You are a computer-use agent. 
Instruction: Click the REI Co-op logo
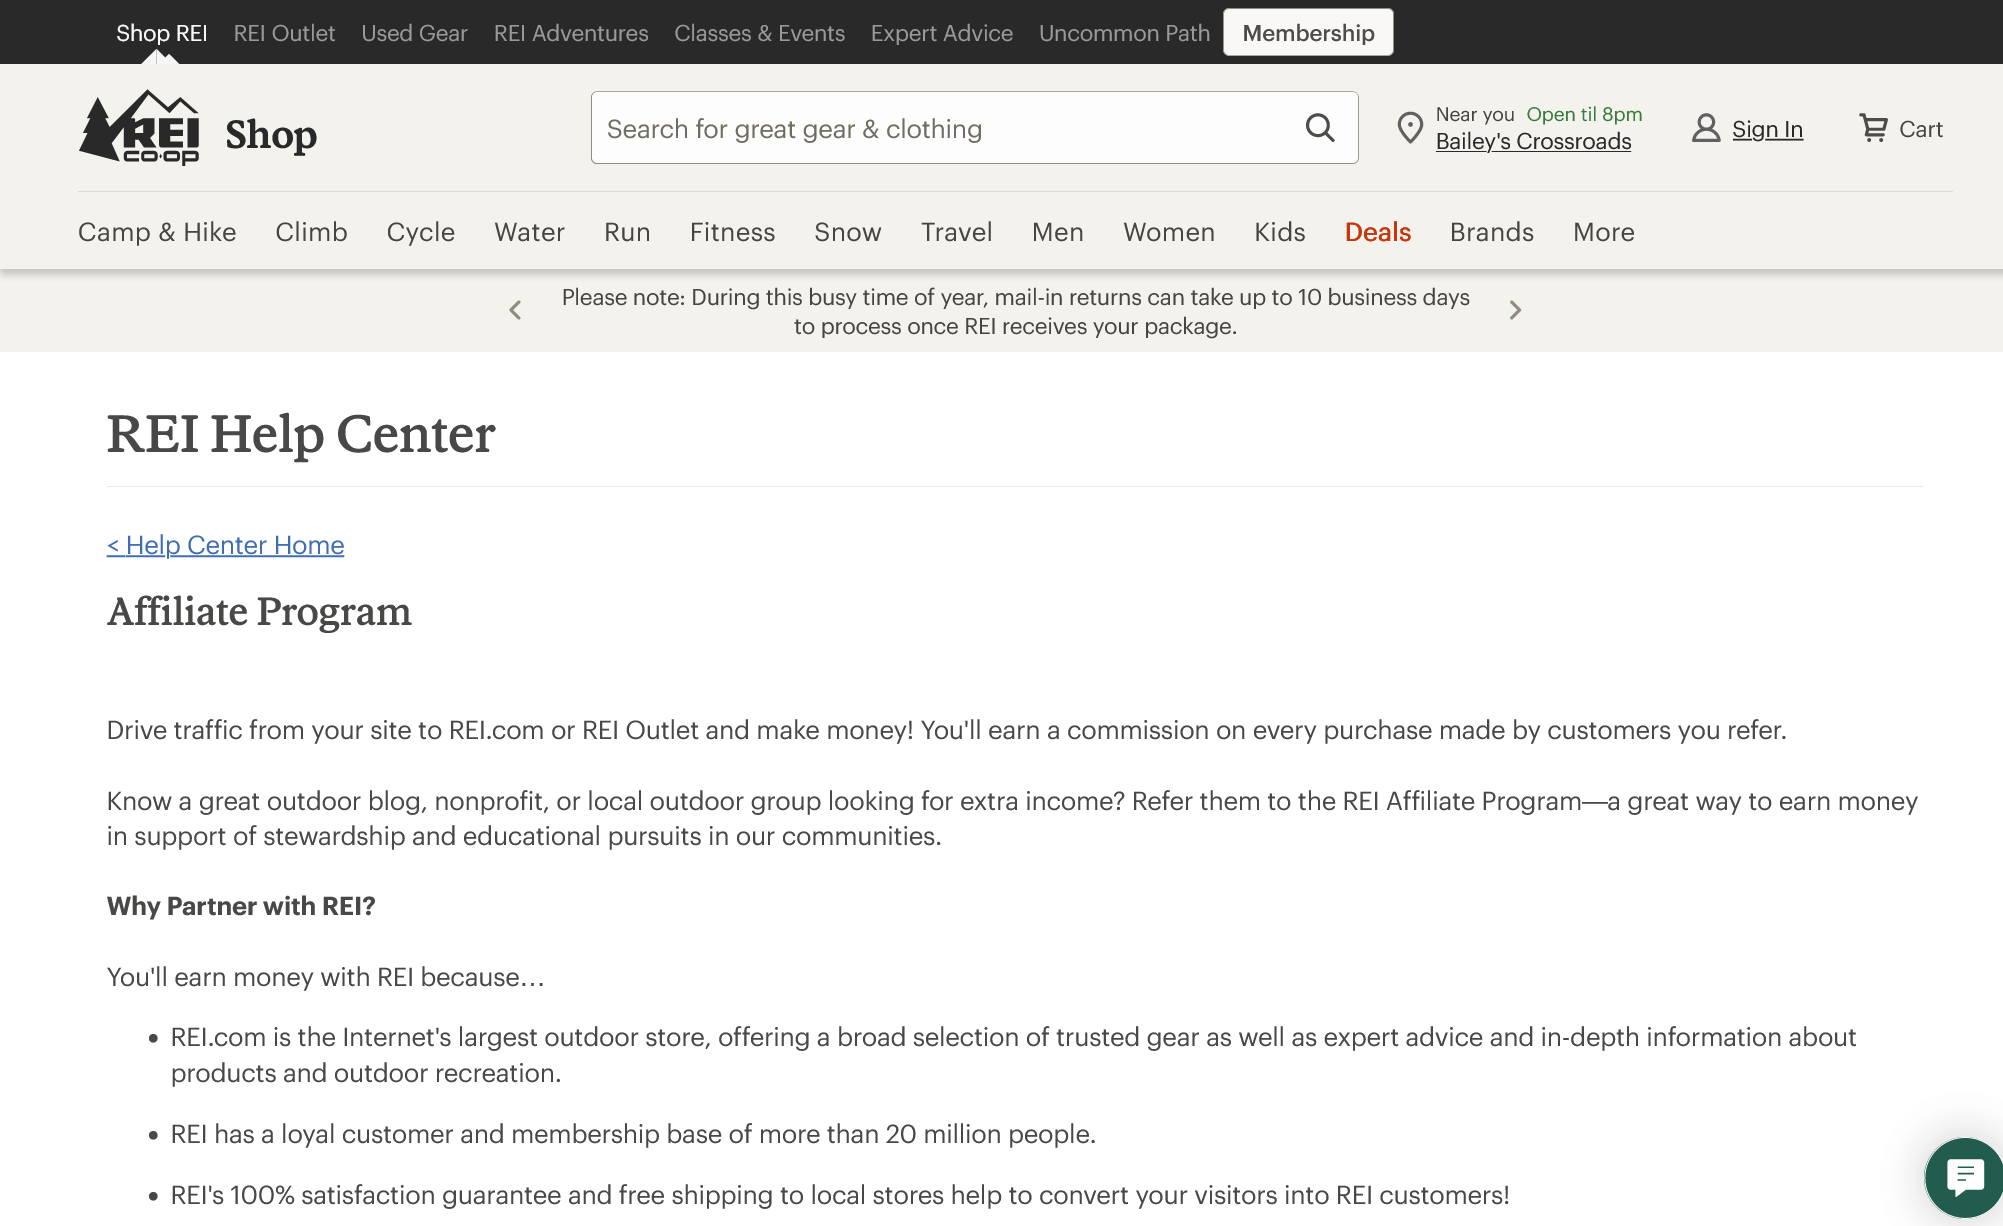[139, 128]
